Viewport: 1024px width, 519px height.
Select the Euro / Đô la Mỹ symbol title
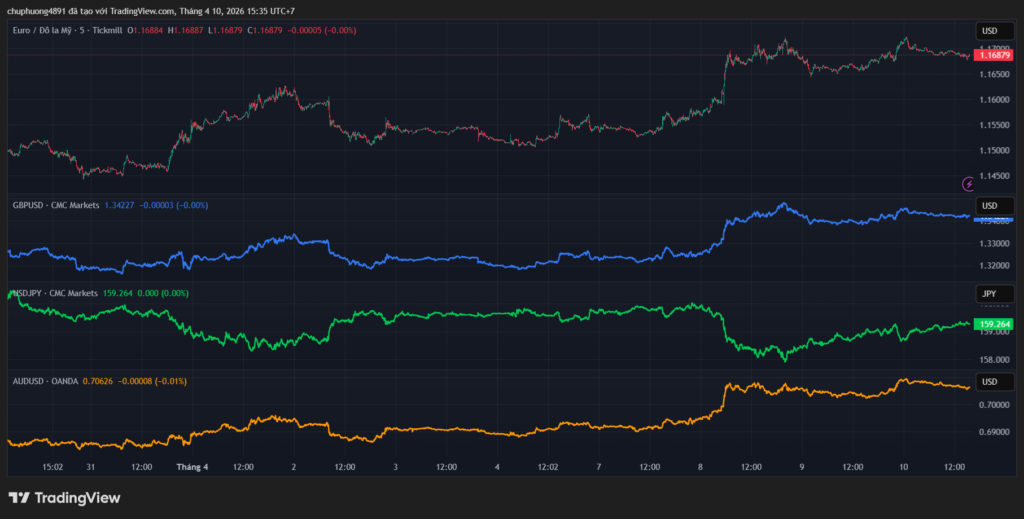tap(49, 31)
